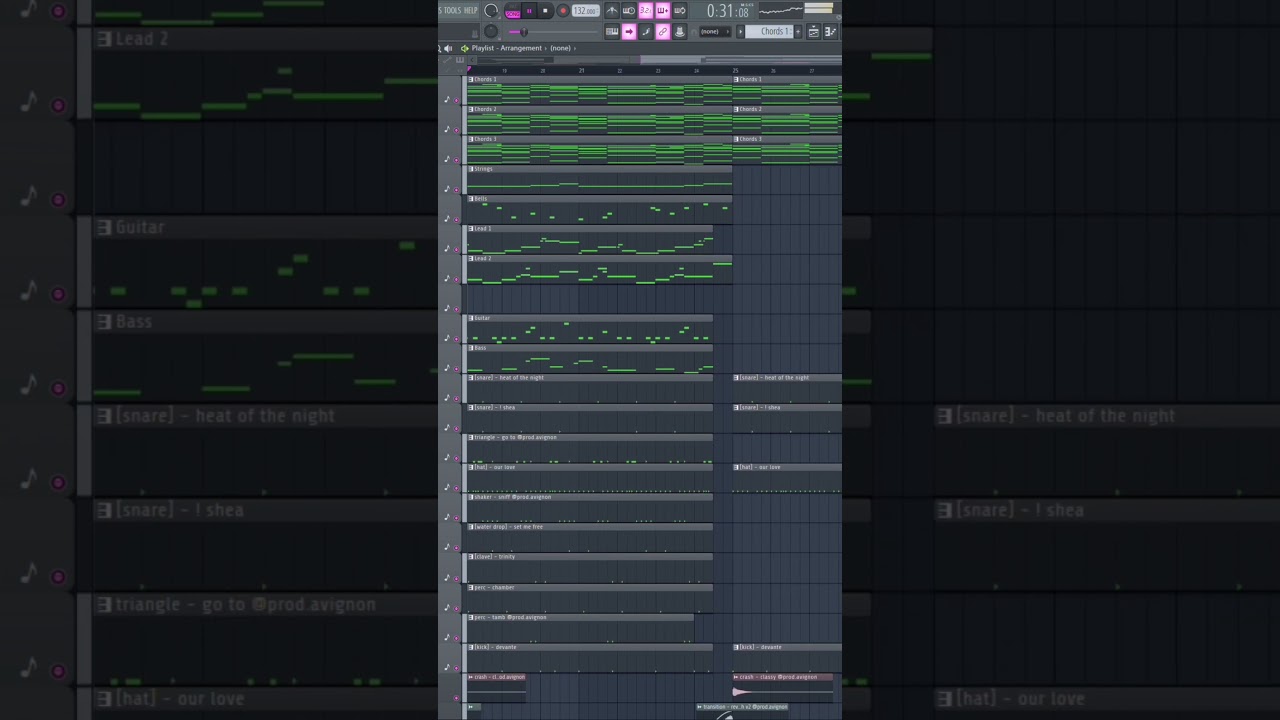Screen dimensions: 1280x720
Task: Select the Lead 2 pattern clip
Action: (599, 270)
